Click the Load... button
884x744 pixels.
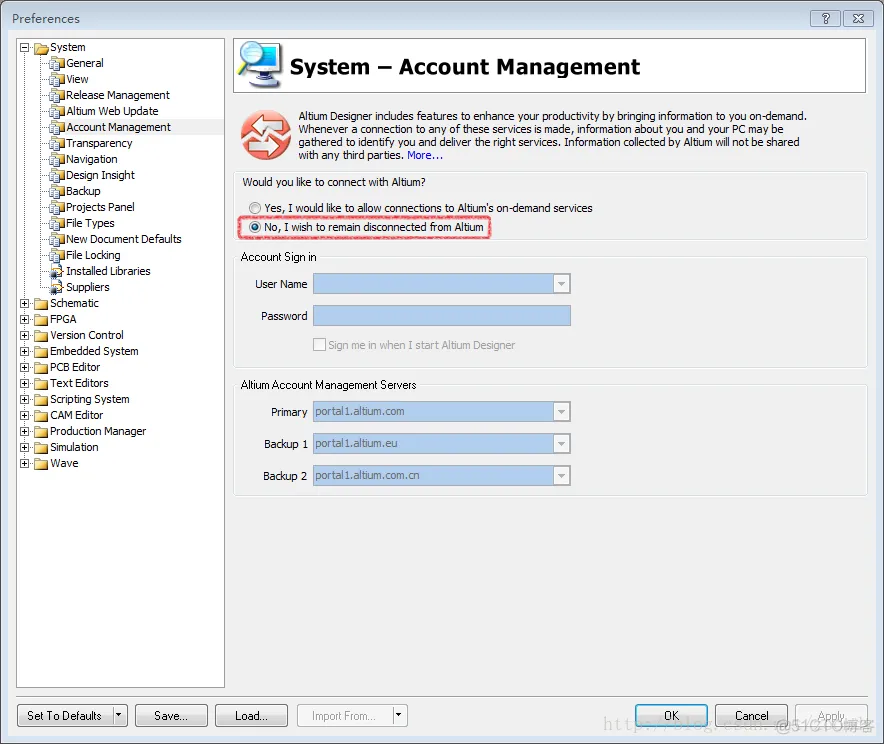coord(251,715)
